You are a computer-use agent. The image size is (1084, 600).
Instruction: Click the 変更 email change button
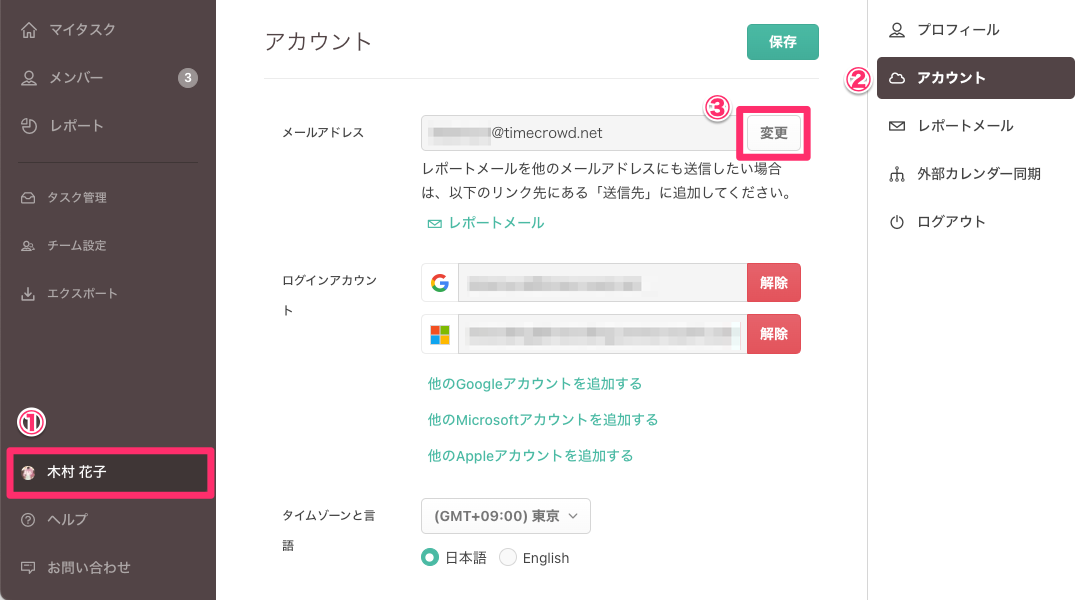(774, 133)
